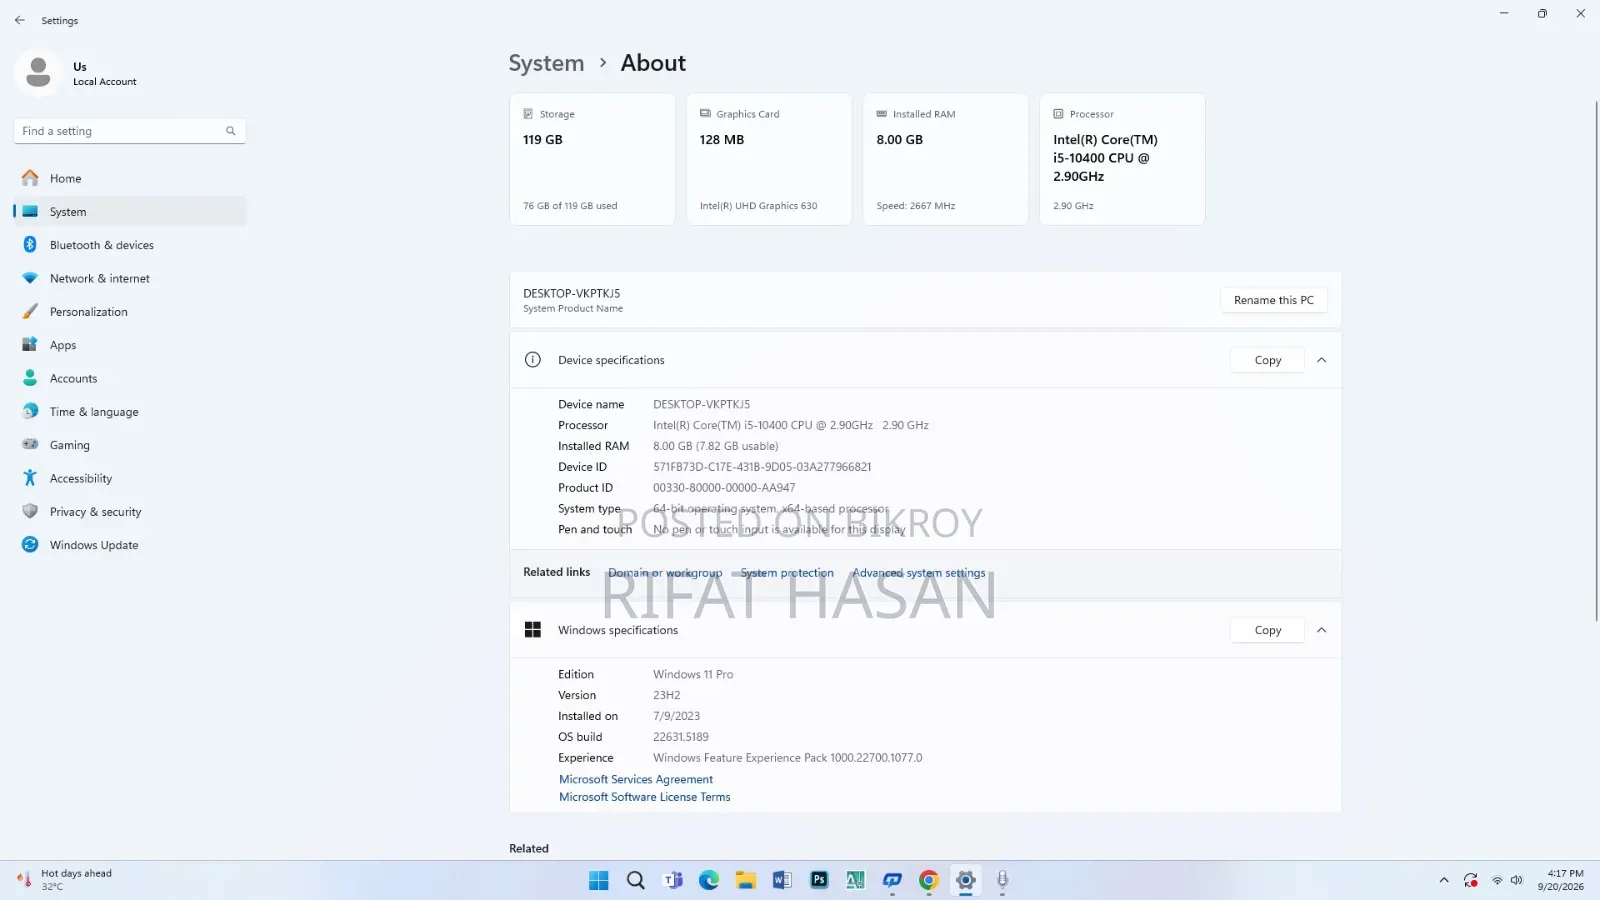Screen dimensions: 1600x900
Task: Open Network & internet settings
Action: click(x=130, y=278)
